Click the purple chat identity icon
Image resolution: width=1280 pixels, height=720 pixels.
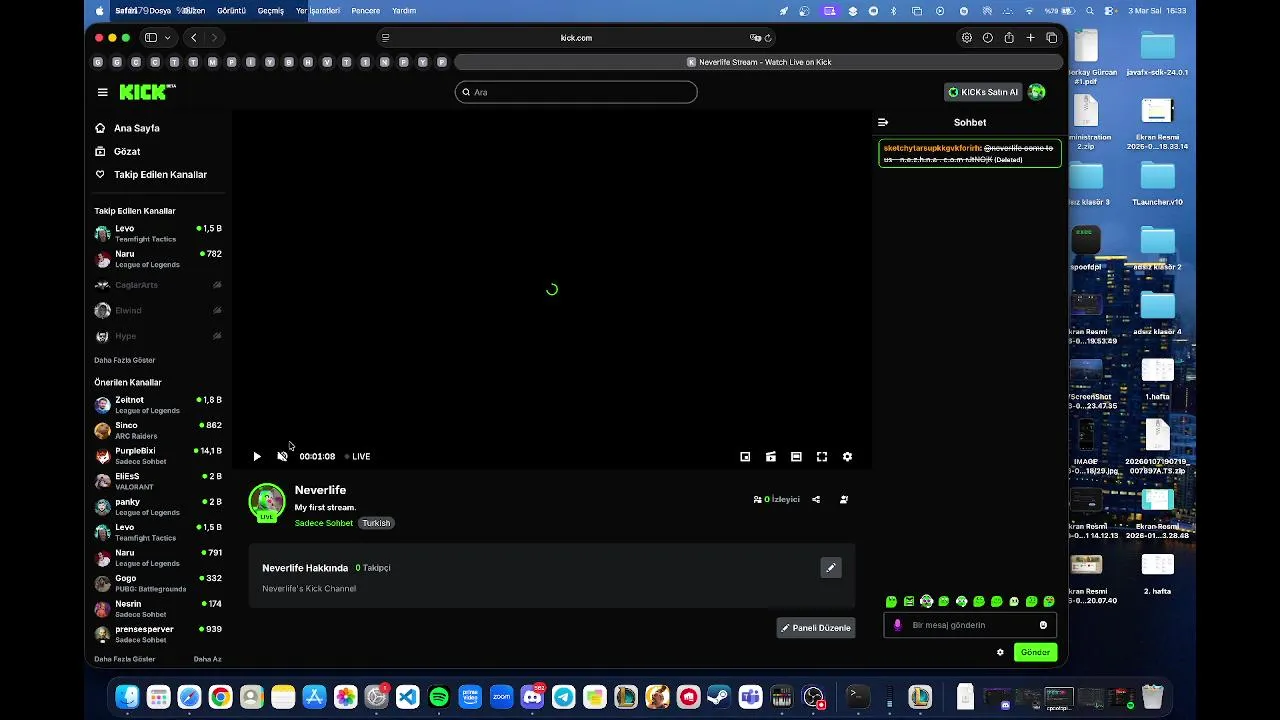[897, 625]
